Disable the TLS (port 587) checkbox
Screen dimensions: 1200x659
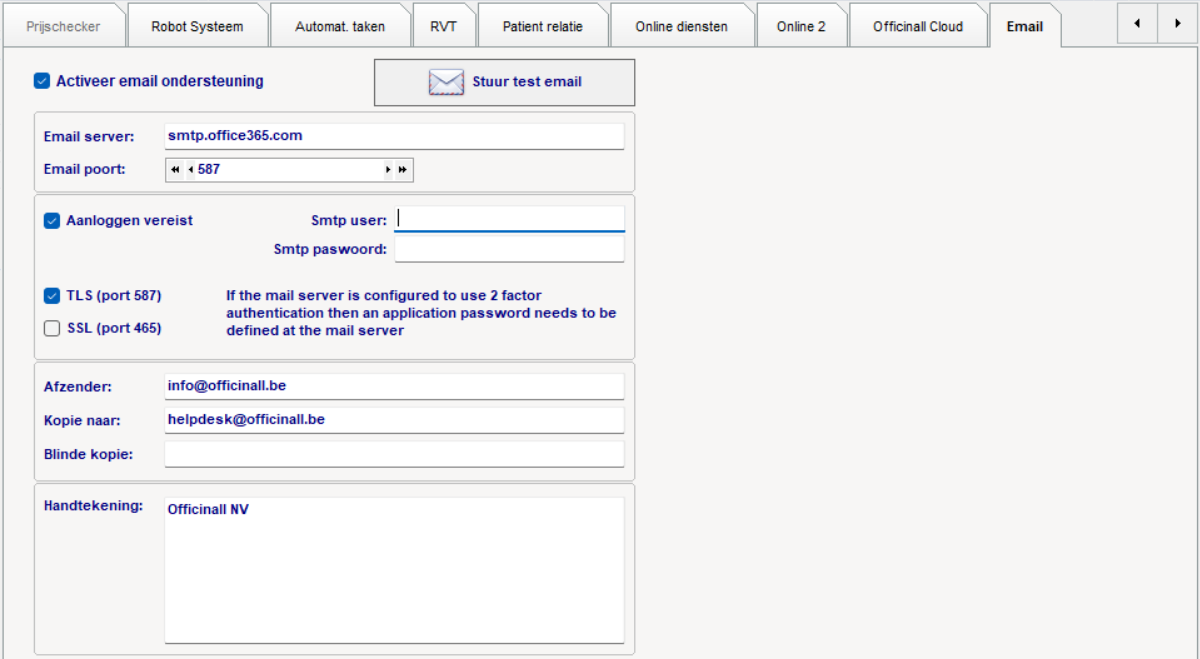coord(52,296)
